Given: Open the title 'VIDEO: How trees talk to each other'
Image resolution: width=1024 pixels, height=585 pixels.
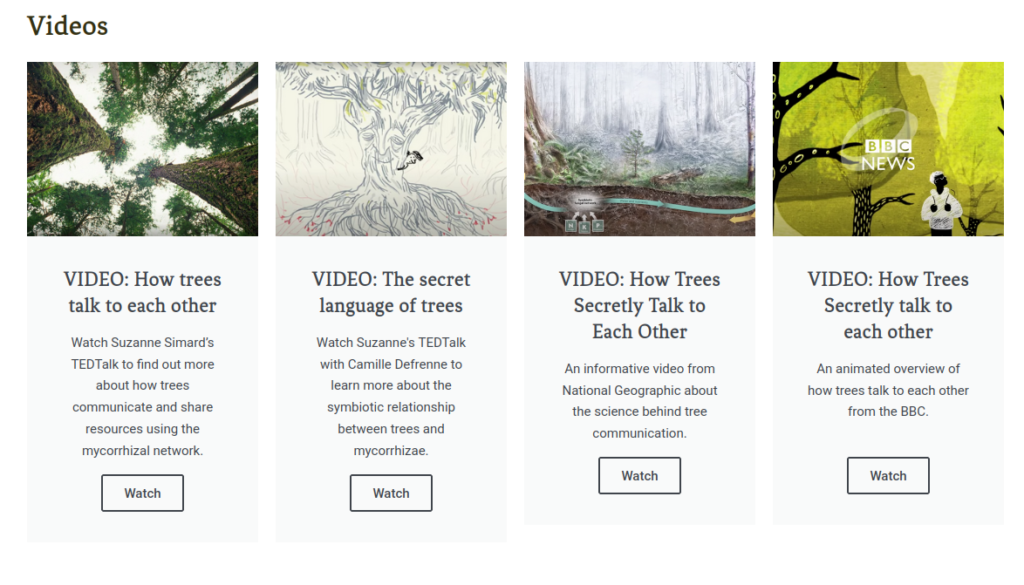Looking at the screenshot, I should coord(142,292).
